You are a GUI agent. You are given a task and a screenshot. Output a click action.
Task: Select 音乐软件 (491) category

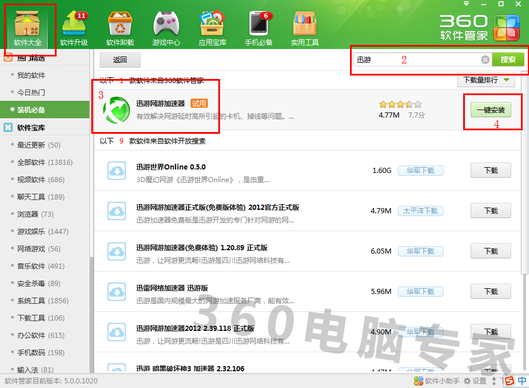click(41, 266)
